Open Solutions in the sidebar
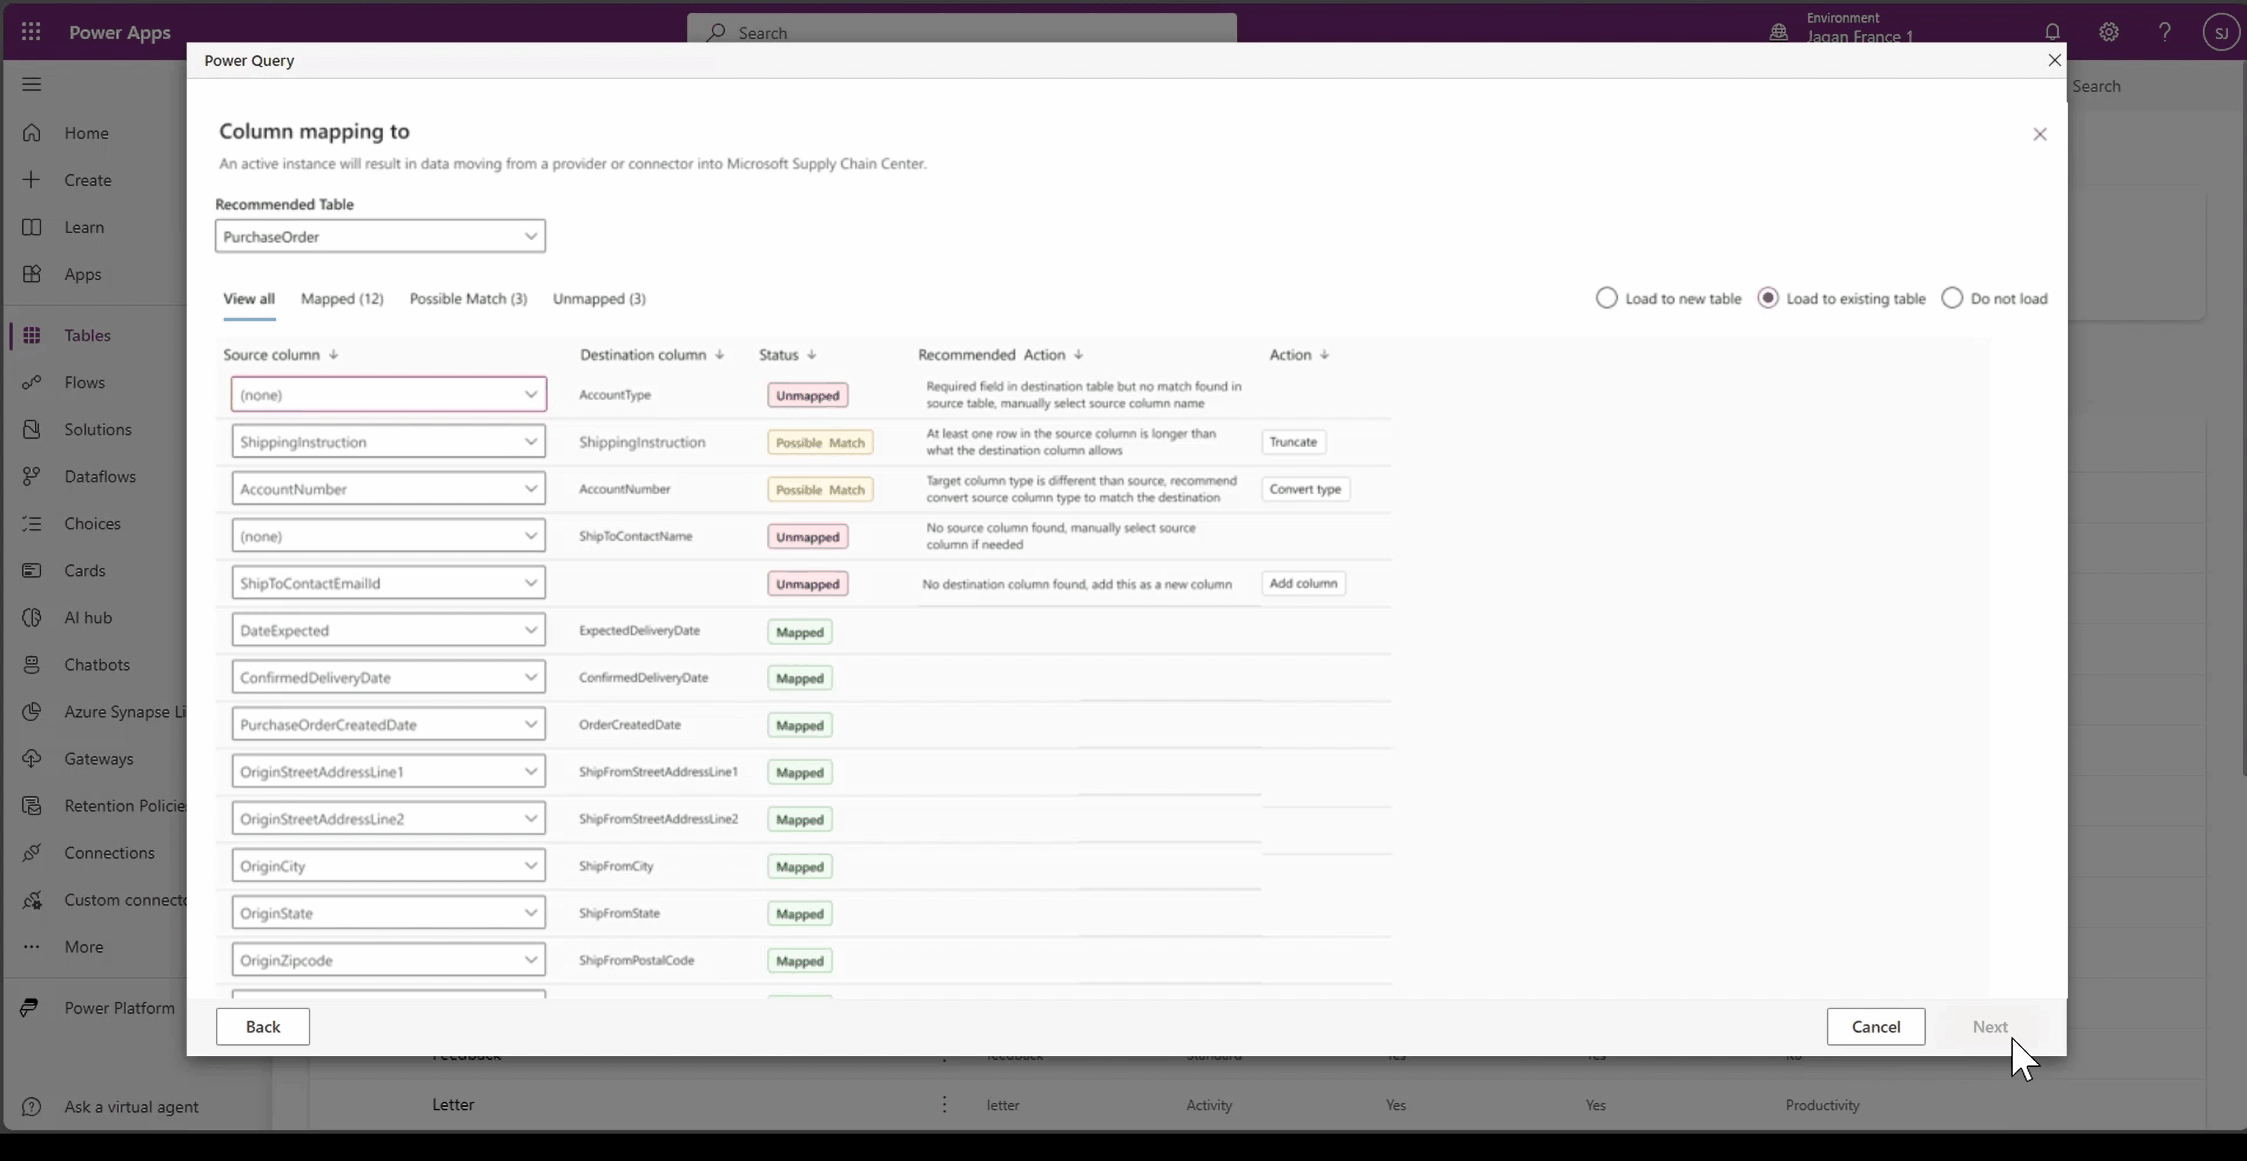Image resolution: width=2247 pixels, height=1161 pixels. coord(97,429)
